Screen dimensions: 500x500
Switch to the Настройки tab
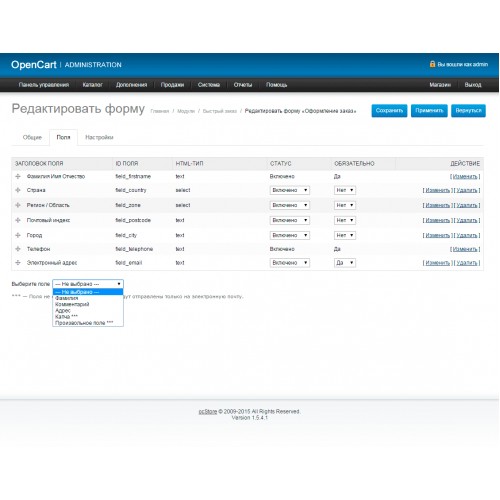point(99,137)
